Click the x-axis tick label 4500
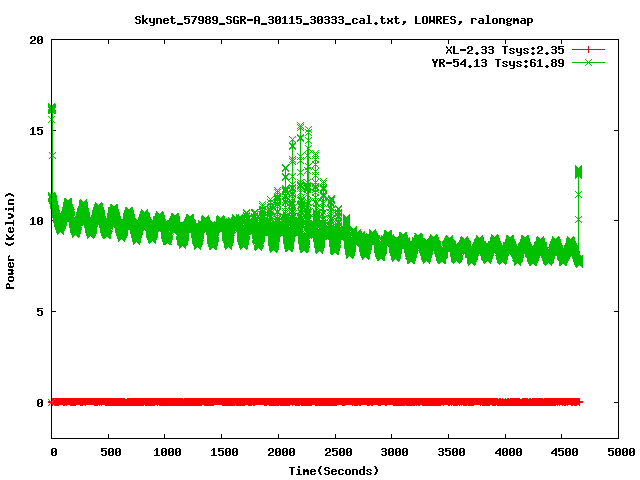This screenshot has width=640, height=480. coord(564,452)
